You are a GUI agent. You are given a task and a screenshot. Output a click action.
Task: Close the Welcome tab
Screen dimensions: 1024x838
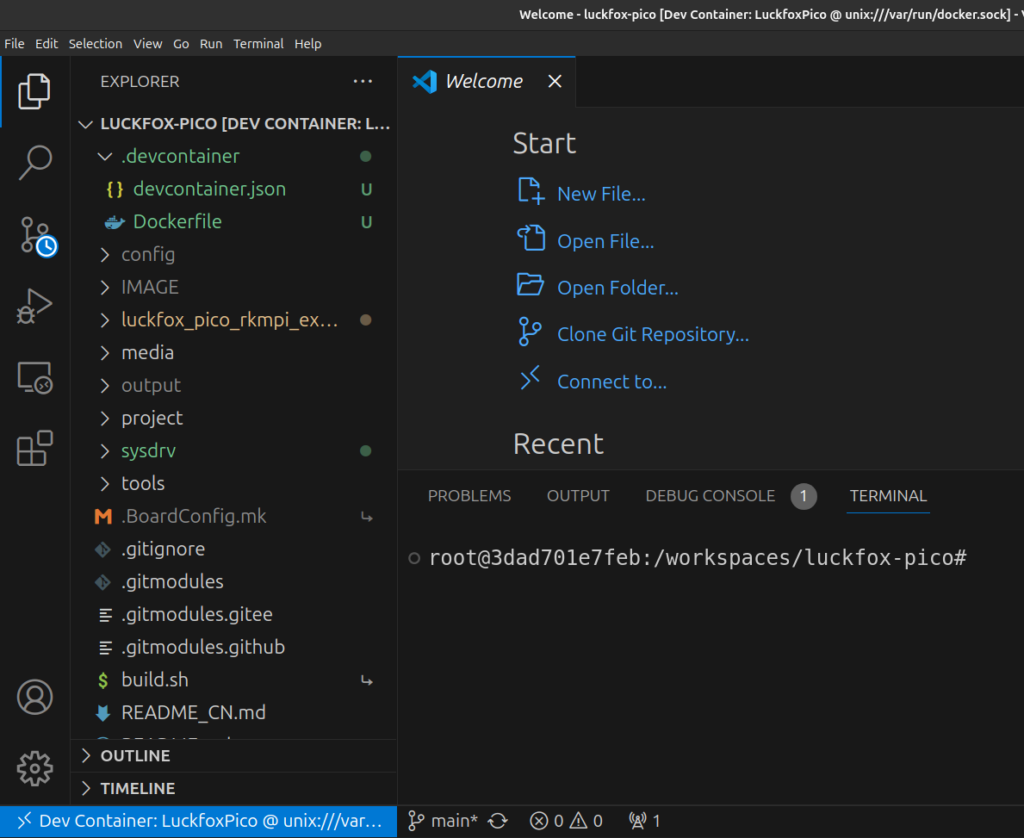pyautogui.click(x=554, y=81)
